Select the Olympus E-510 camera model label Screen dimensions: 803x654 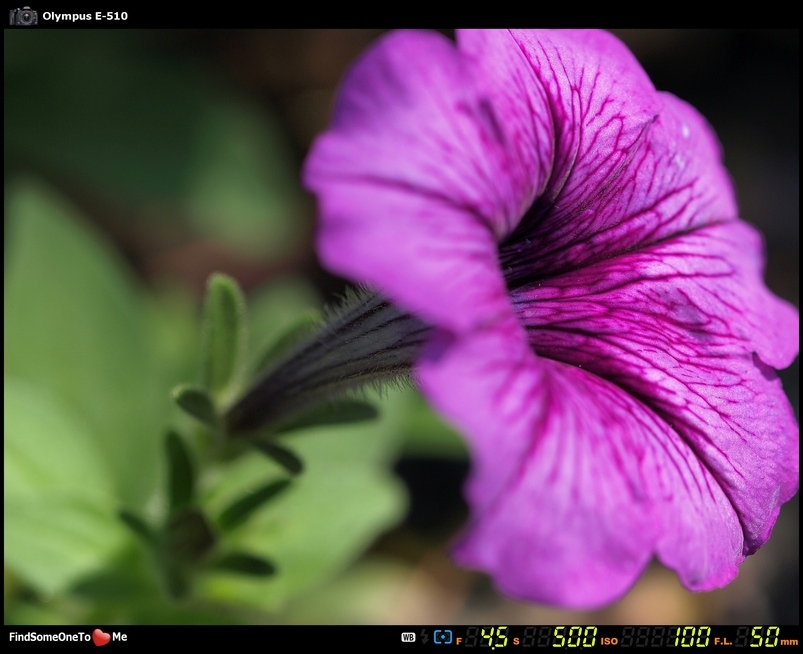(85, 16)
